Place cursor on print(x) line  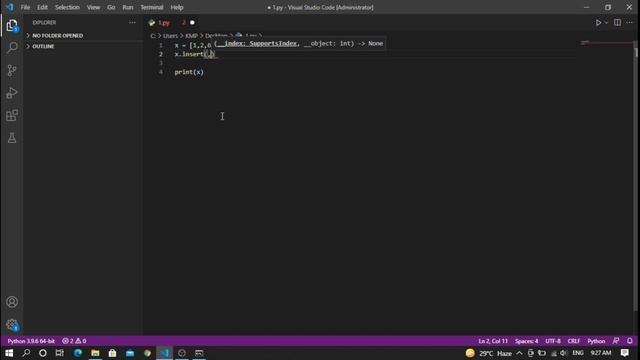pyautogui.click(x=189, y=72)
